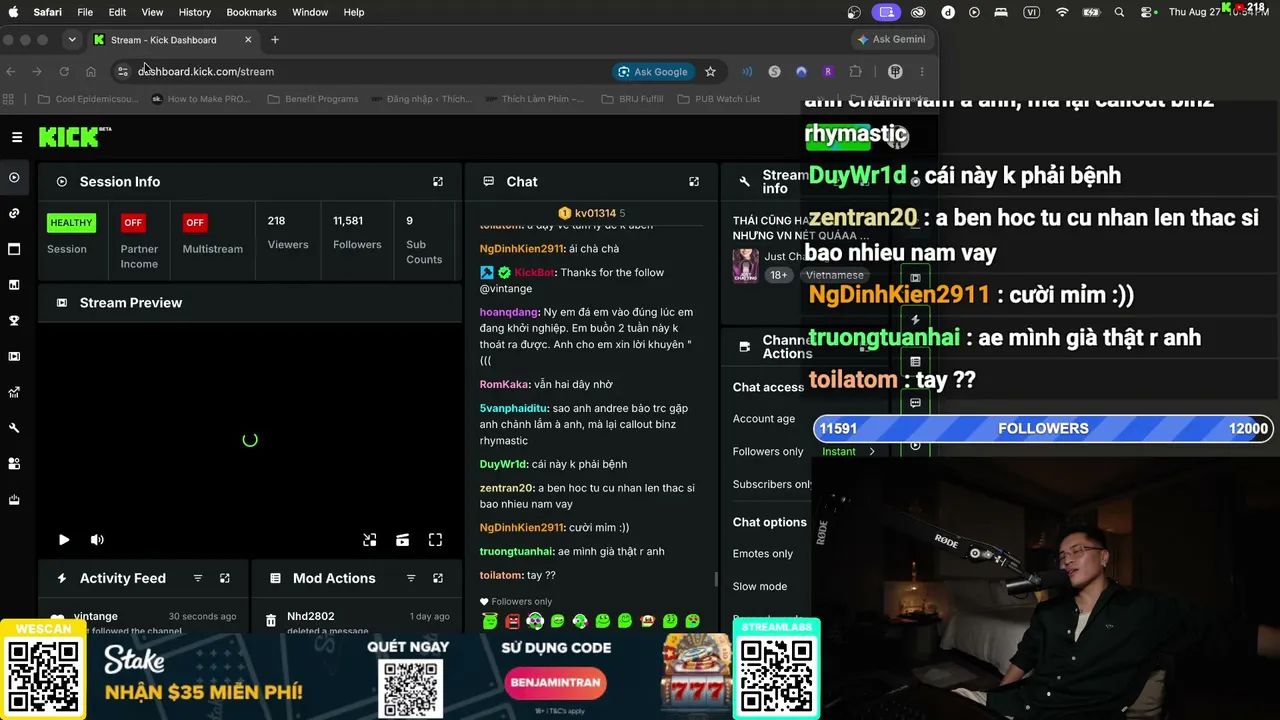Open the link icon in the sidebar
The image size is (1280, 720).
[14, 213]
